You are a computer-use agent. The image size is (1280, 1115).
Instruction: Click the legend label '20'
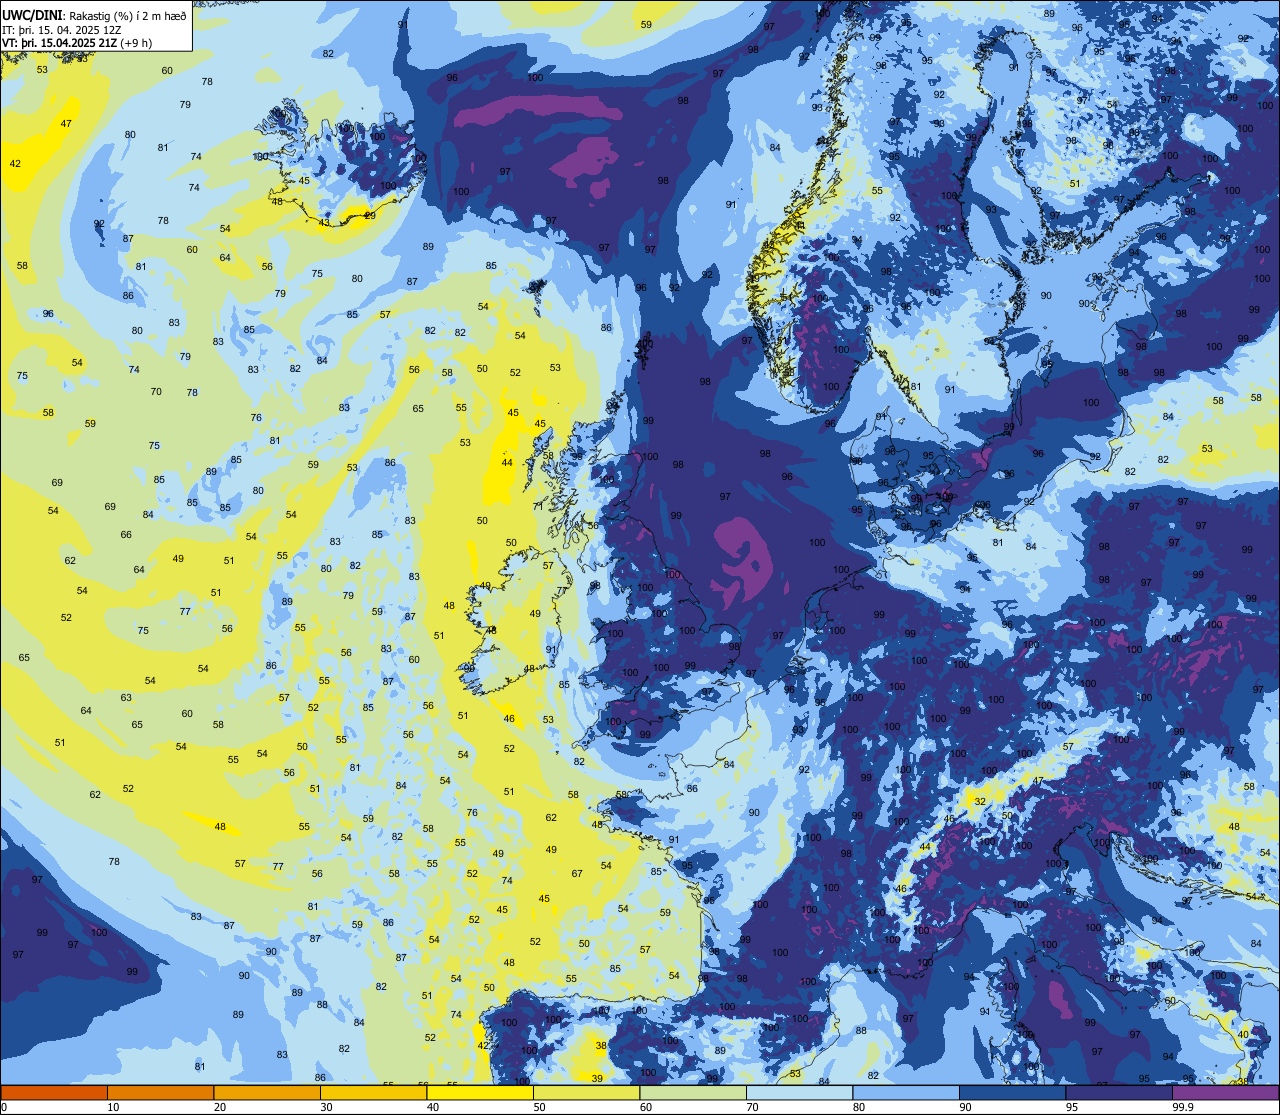tap(220, 1107)
